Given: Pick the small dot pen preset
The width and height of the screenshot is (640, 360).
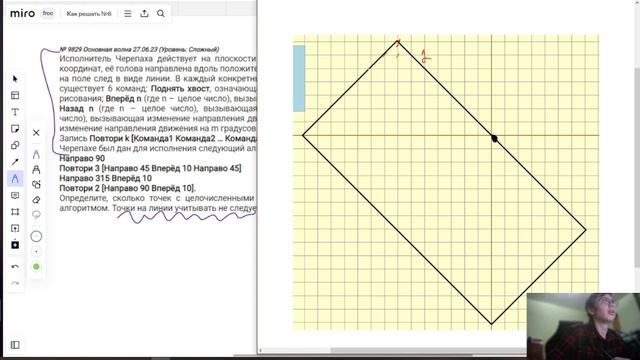Looking at the screenshot, I should pyautogui.click(x=36, y=251).
